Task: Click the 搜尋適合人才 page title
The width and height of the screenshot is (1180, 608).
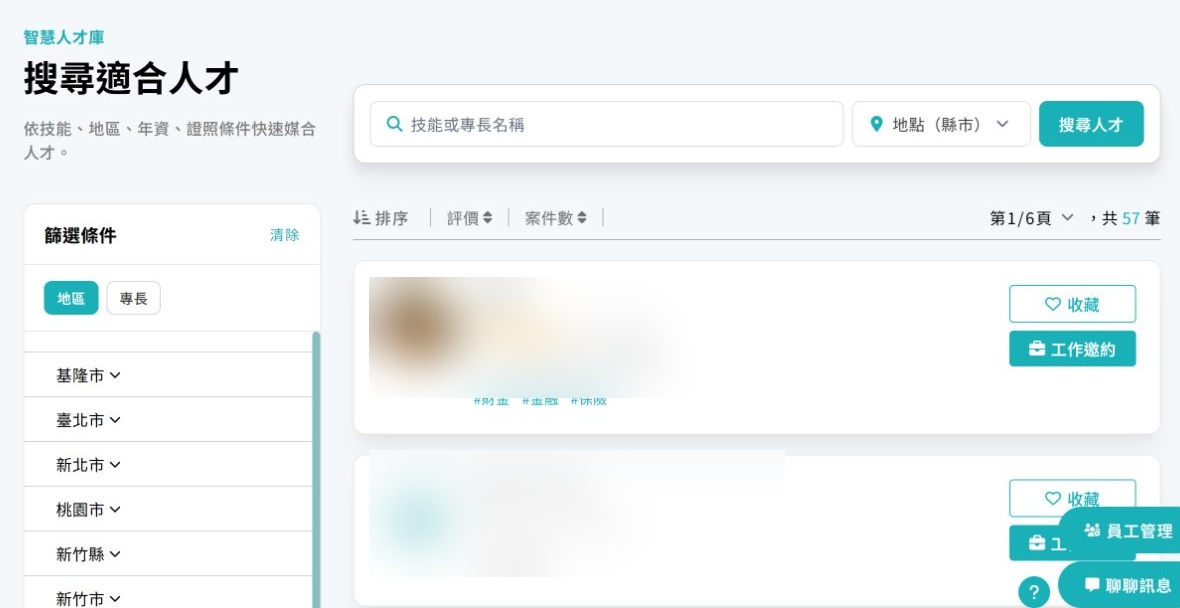Action: coord(131,78)
